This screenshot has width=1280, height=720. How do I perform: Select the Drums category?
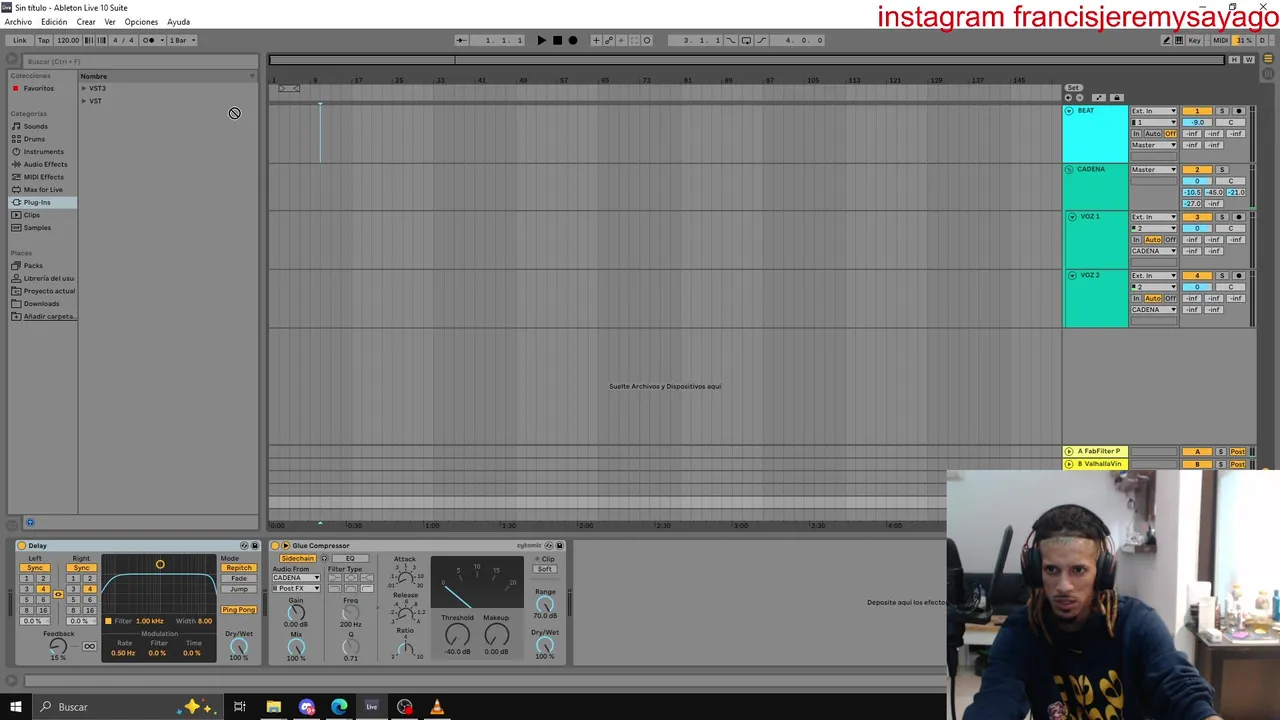35,139
